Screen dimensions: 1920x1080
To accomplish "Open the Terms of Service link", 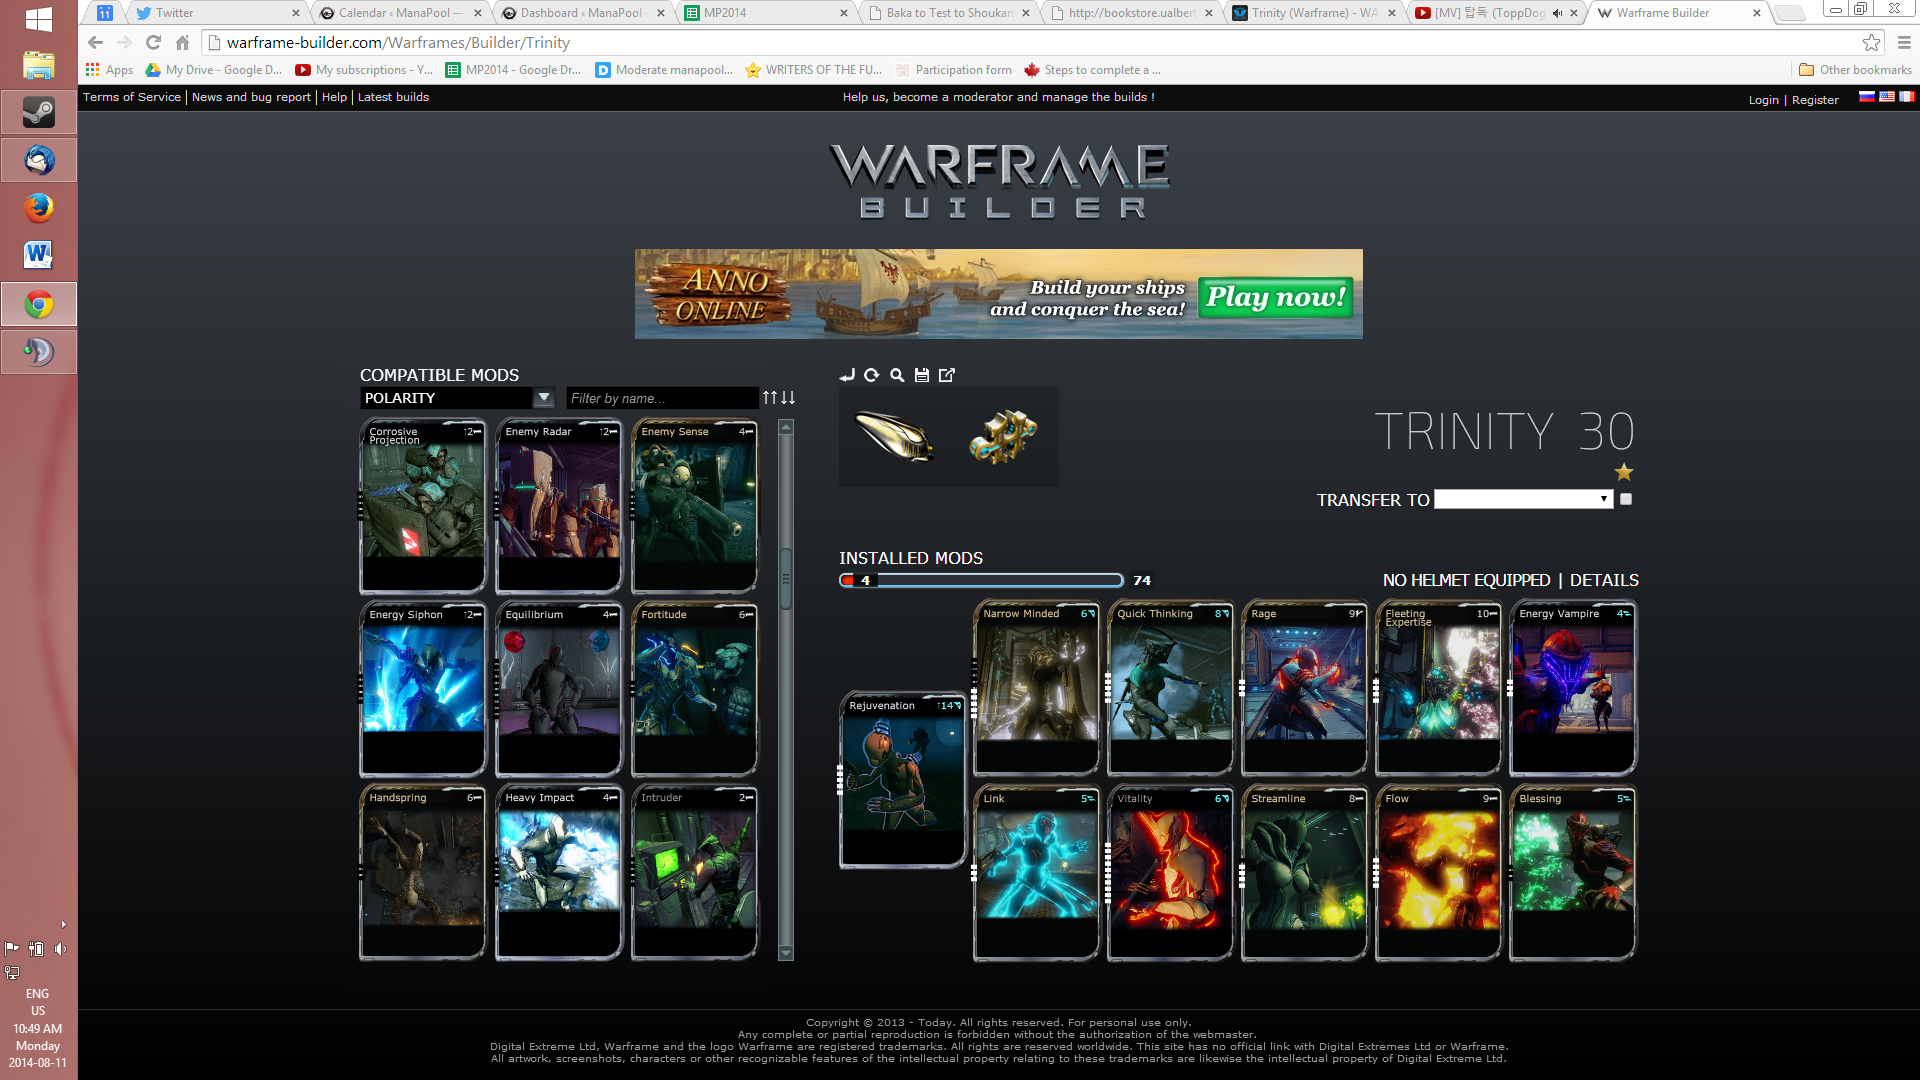I will [132, 97].
